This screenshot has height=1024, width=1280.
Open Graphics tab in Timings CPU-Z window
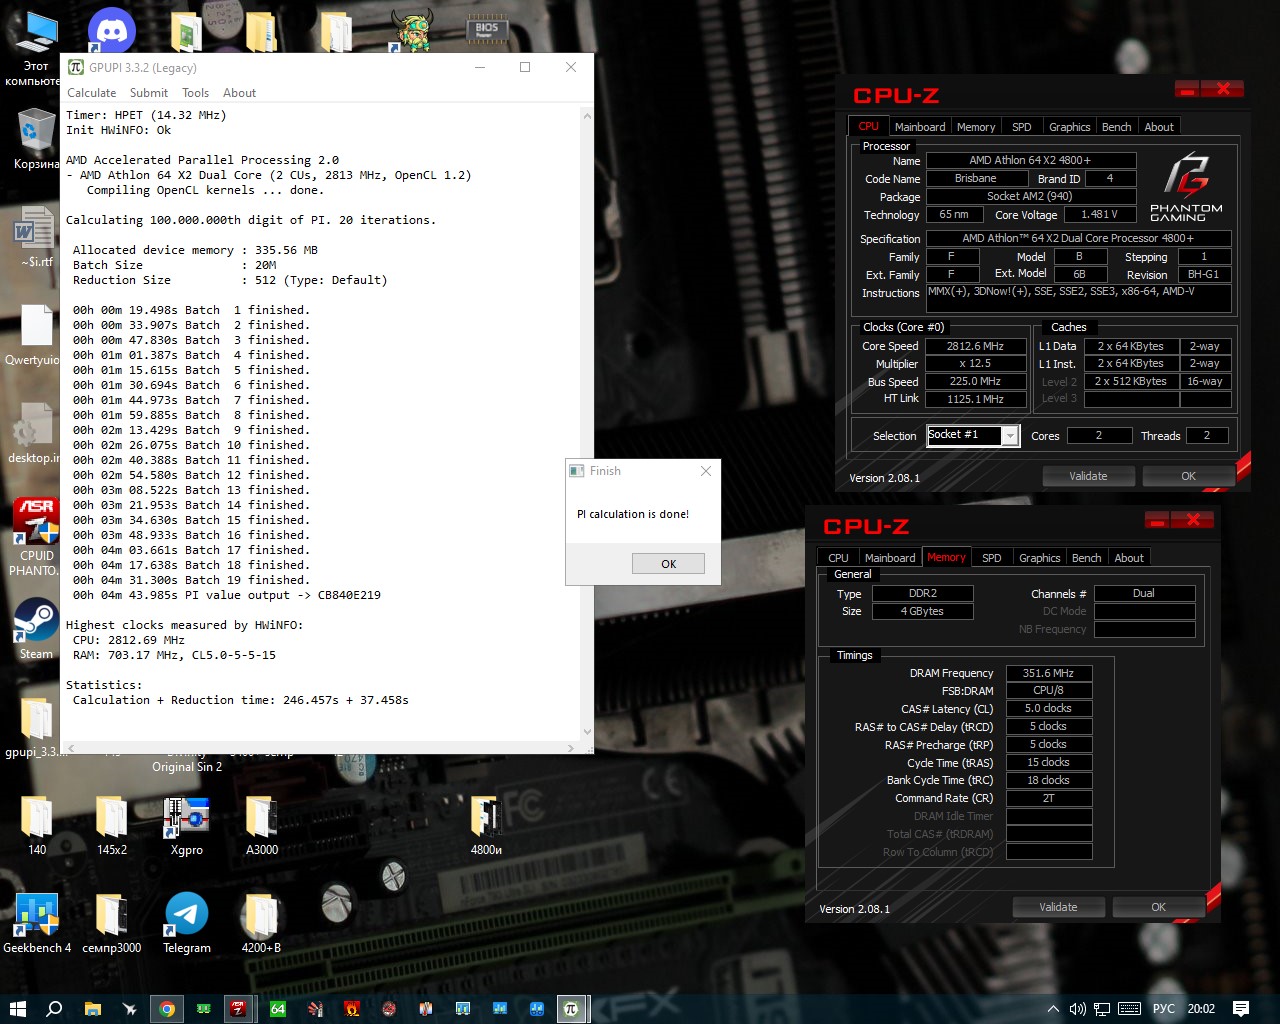[x=1040, y=558]
